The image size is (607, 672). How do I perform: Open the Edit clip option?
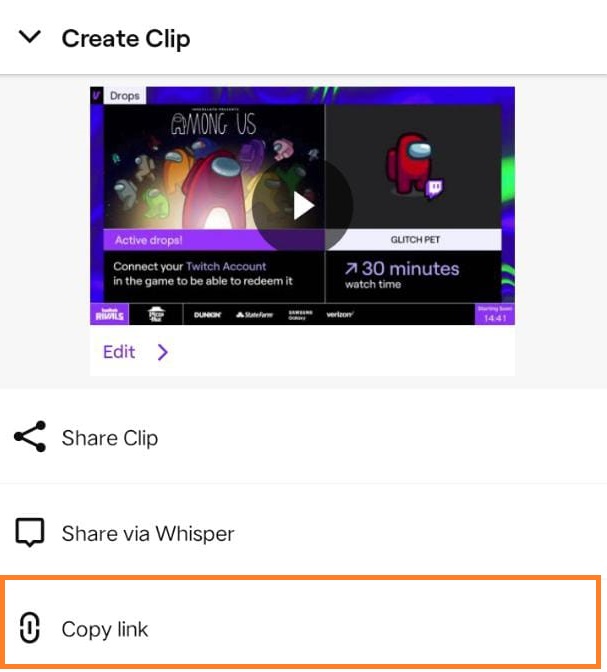[119, 352]
